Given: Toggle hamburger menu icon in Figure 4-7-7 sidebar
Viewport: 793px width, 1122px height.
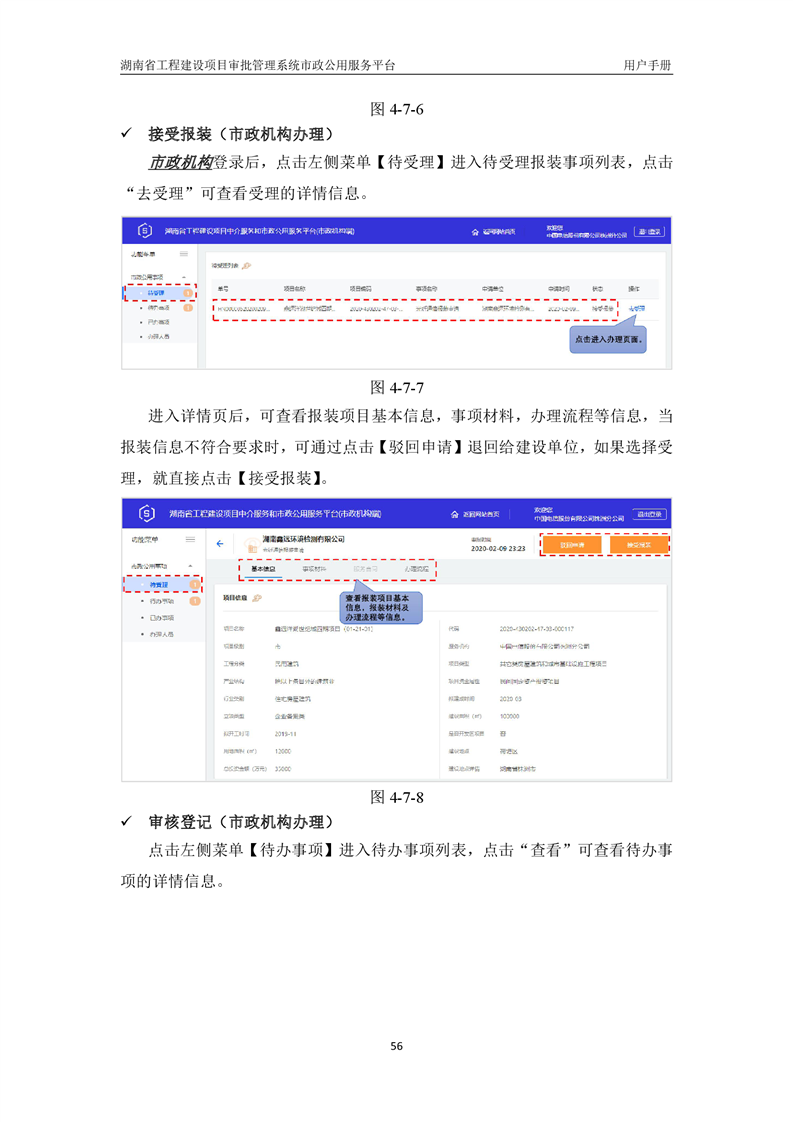Looking at the screenshot, I should tap(185, 254).
